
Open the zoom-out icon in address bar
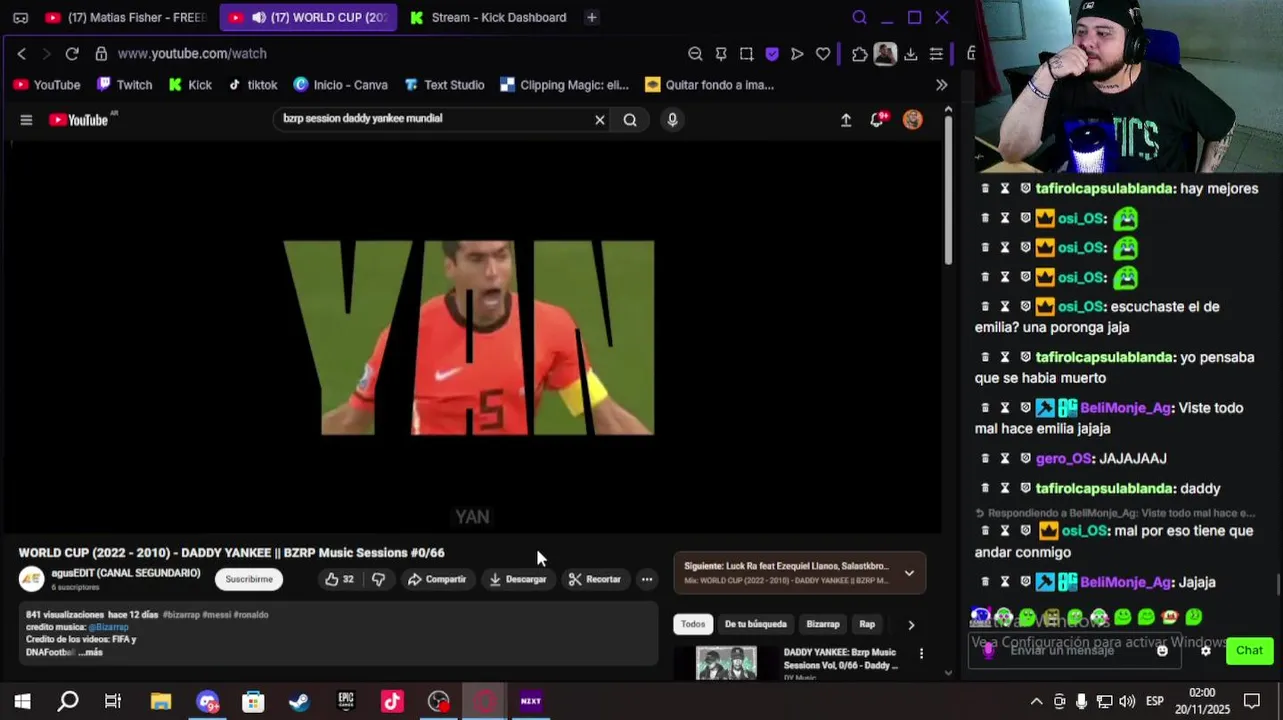click(695, 54)
